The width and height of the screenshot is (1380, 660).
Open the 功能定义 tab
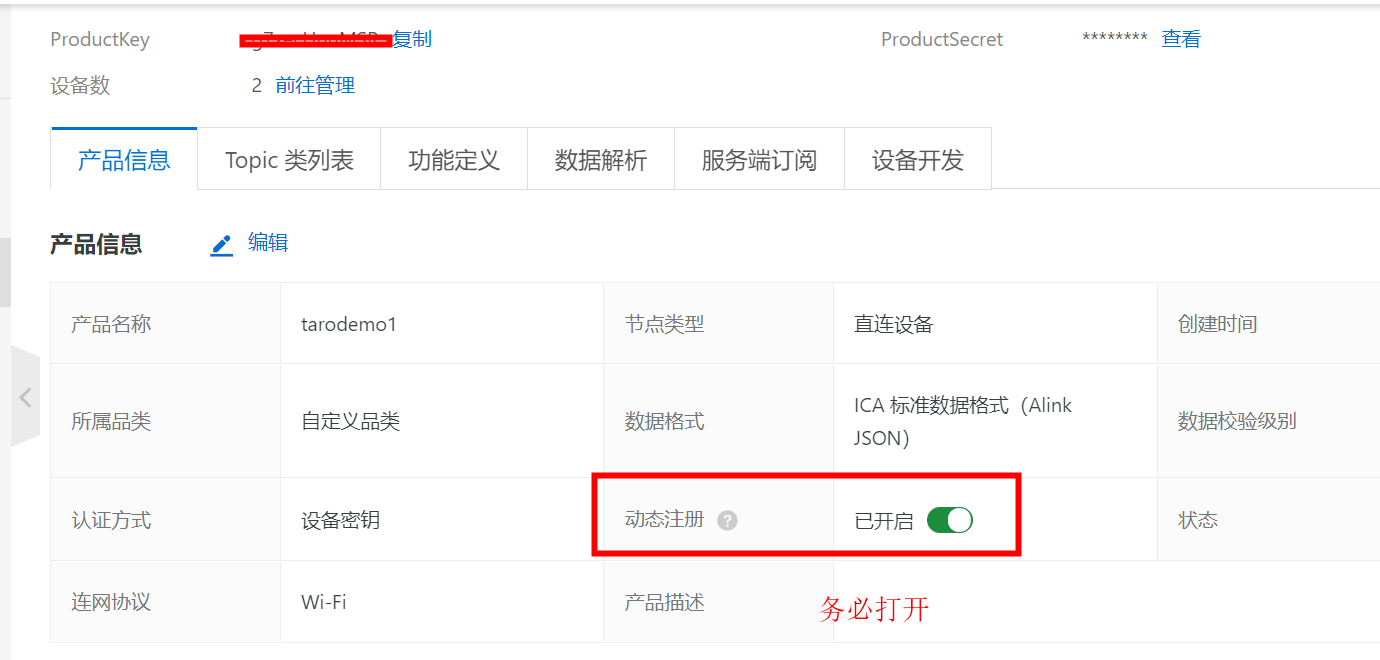pos(454,160)
